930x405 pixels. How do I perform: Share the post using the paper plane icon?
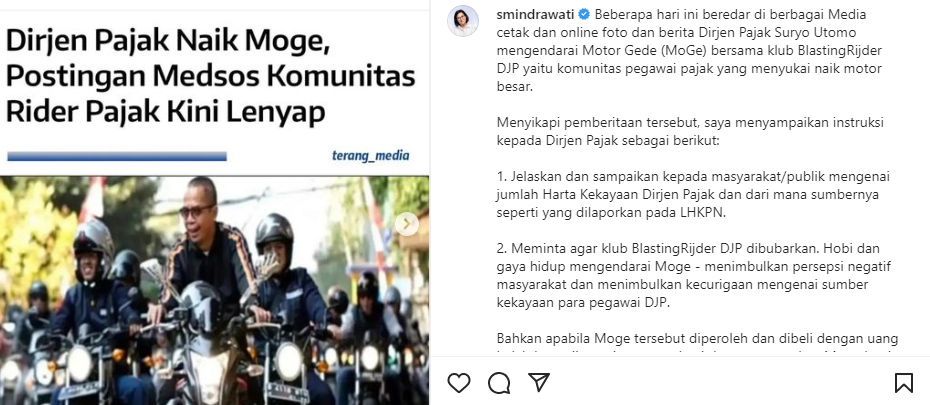539,382
